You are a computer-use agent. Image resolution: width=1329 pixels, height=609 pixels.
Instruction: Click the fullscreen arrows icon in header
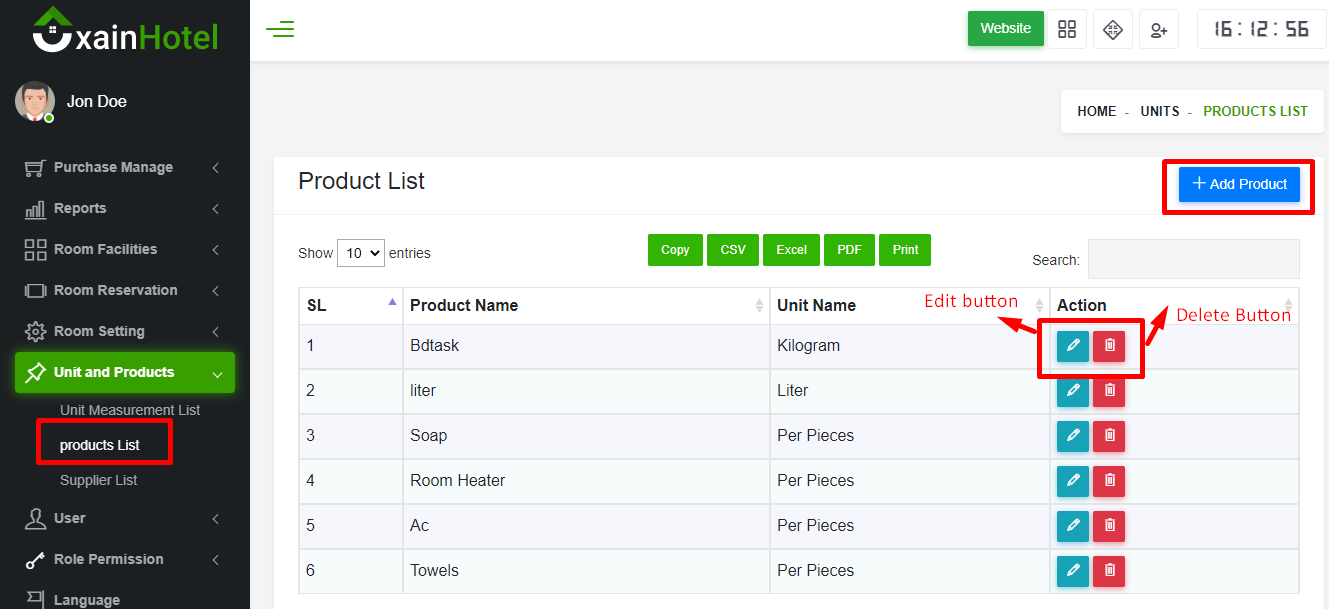1112,29
